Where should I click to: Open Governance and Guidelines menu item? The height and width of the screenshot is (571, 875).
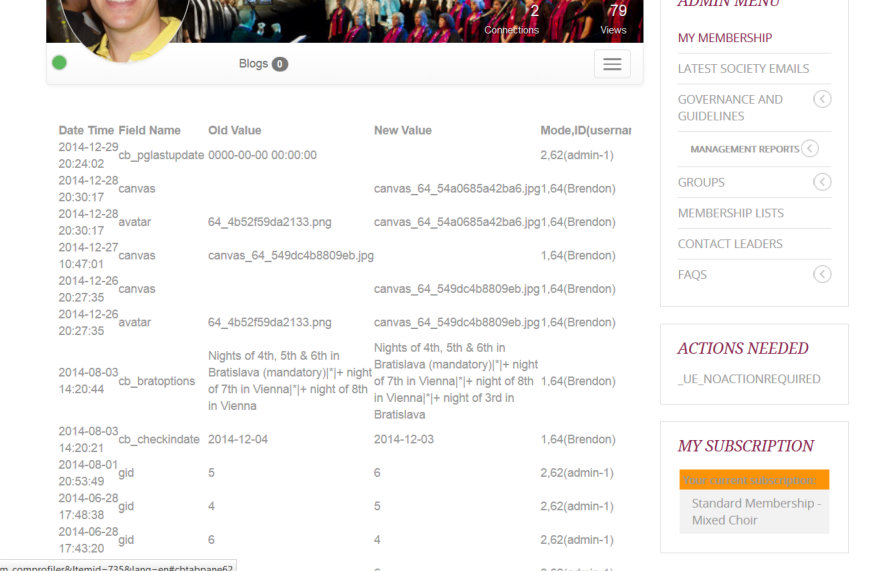730,108
